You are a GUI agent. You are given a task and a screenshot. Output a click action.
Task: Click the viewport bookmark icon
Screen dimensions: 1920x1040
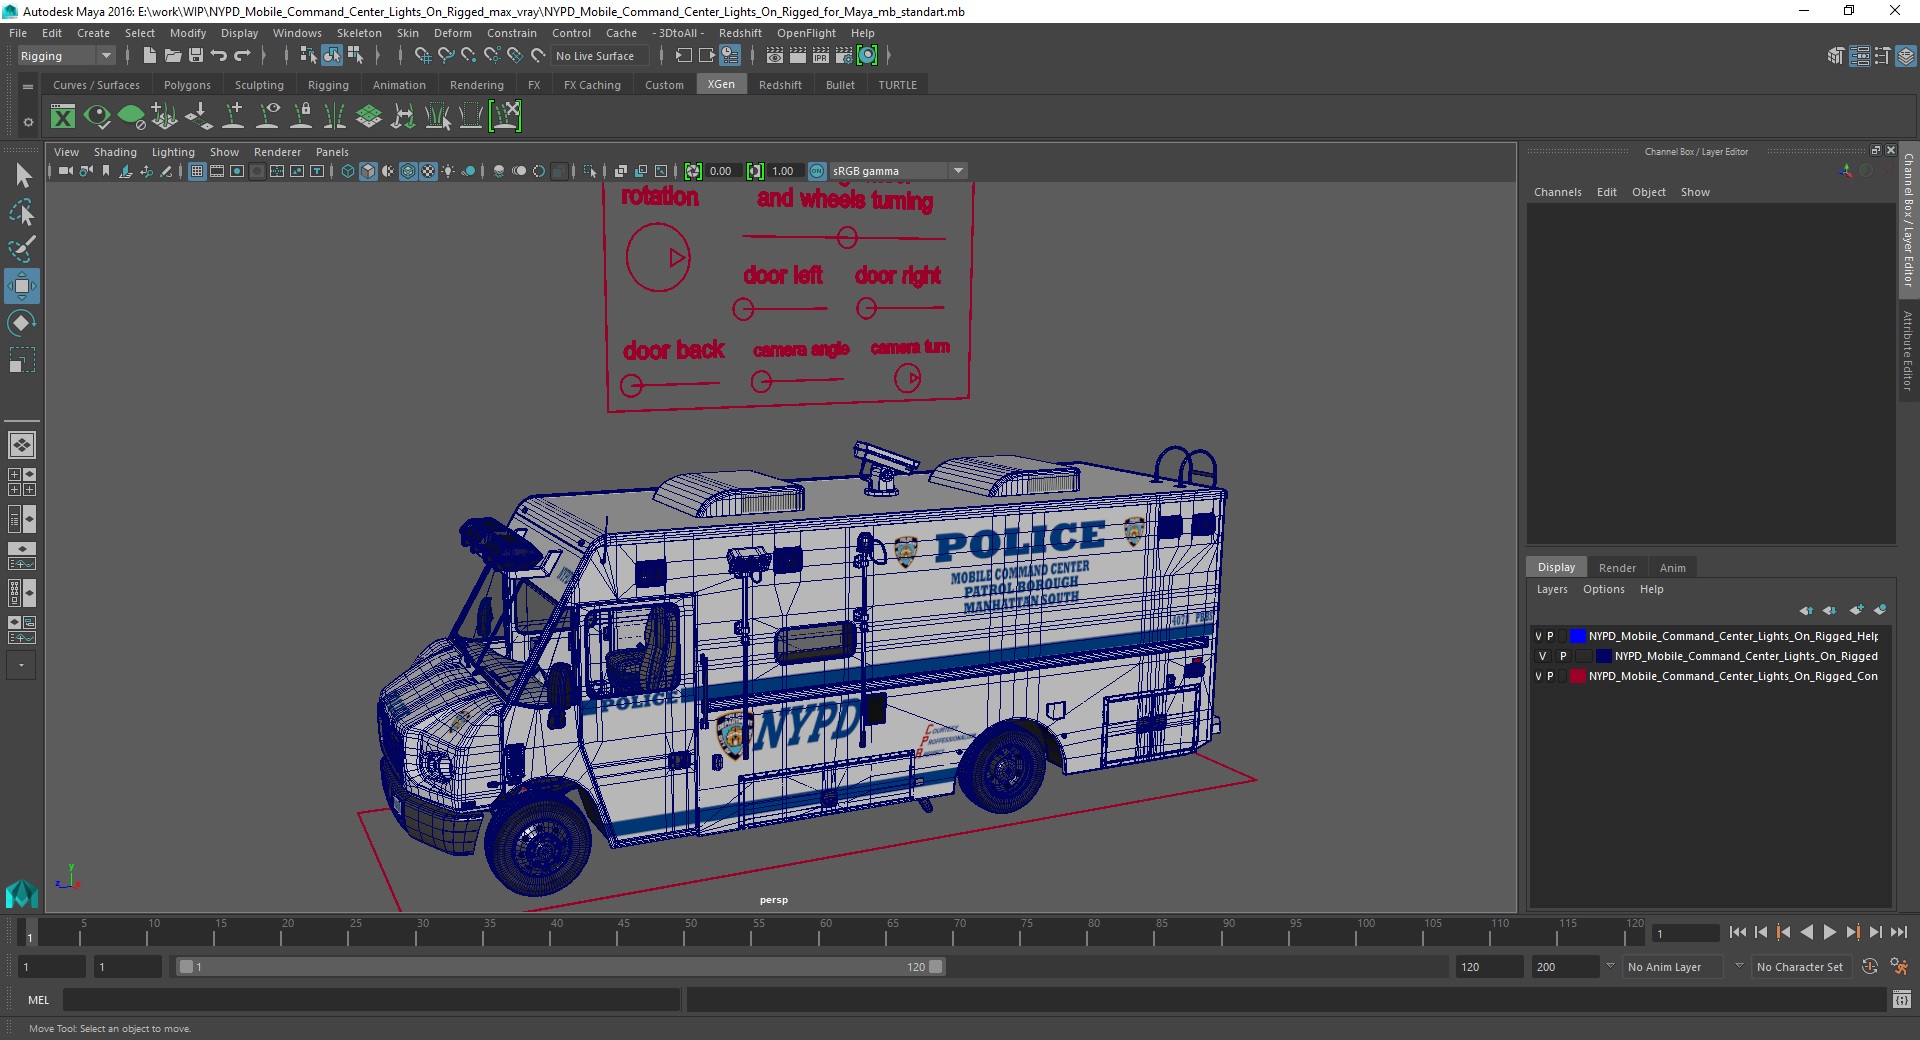click(106, 171)
